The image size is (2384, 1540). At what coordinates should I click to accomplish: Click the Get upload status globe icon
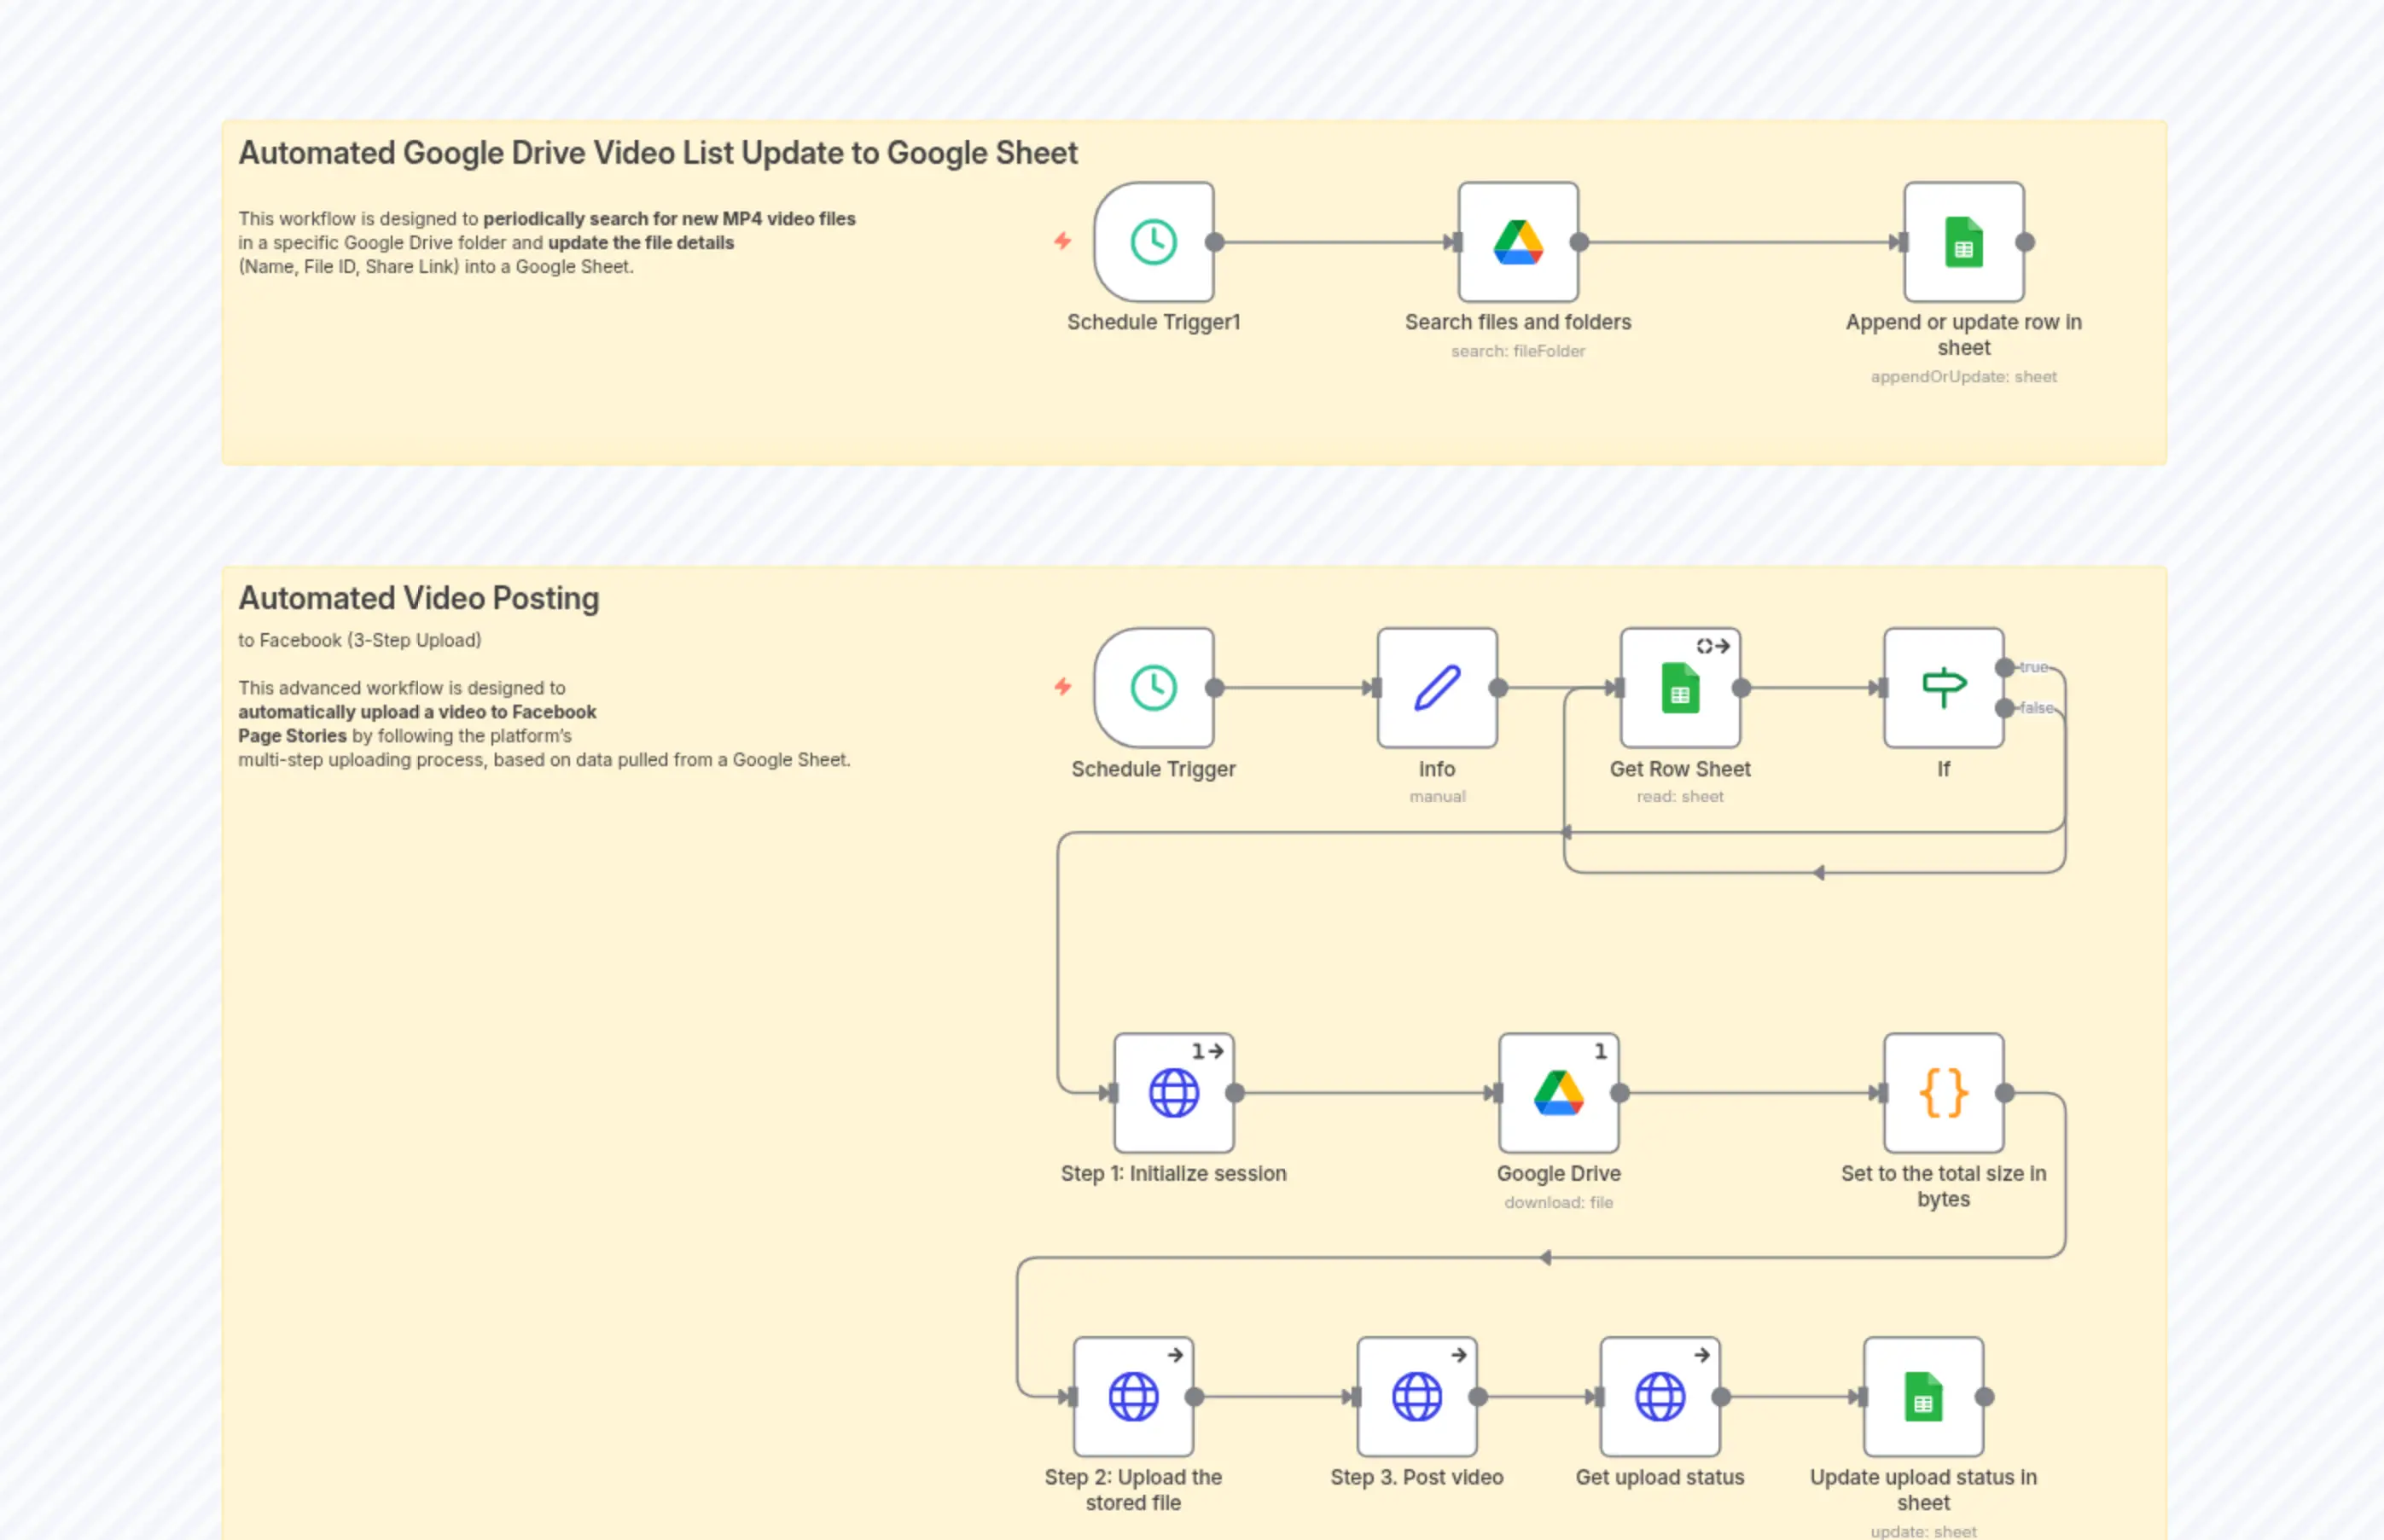[x=1659, y=1396]
